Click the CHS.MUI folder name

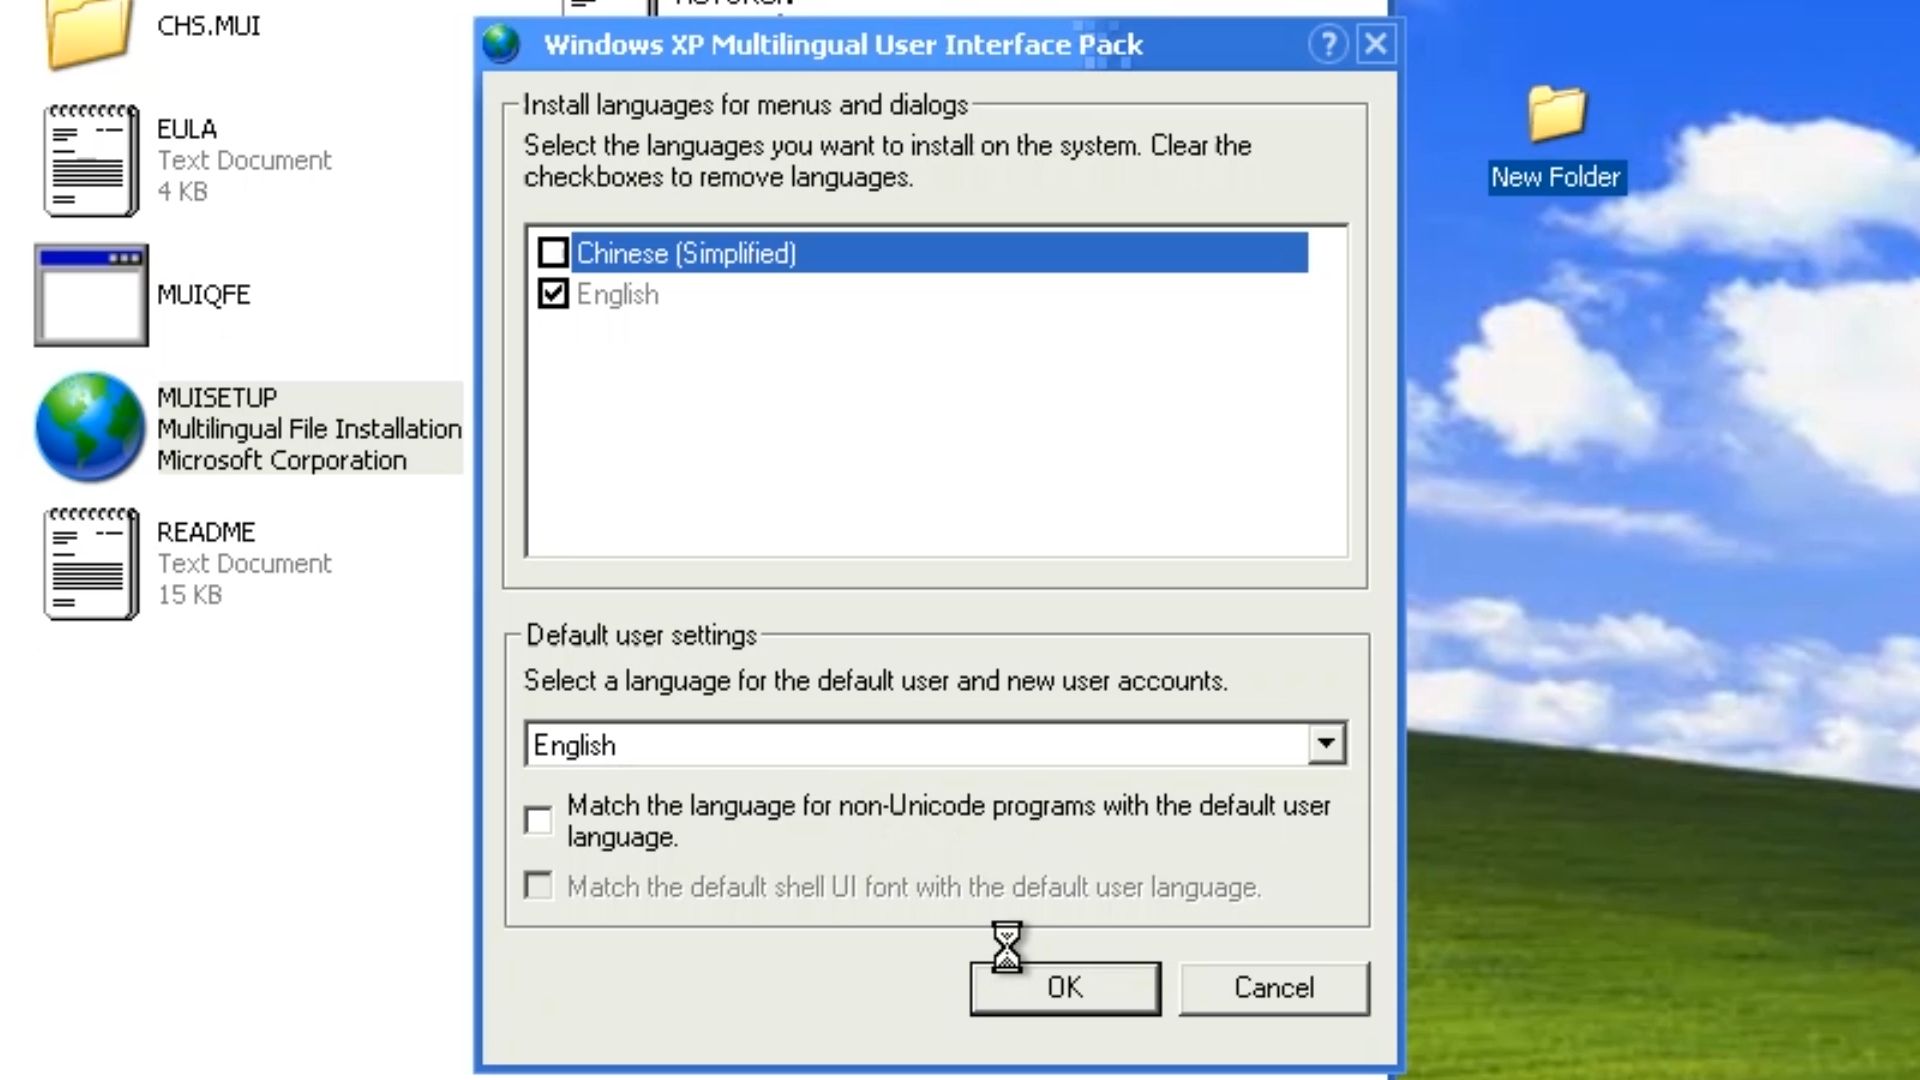[208, 25]
